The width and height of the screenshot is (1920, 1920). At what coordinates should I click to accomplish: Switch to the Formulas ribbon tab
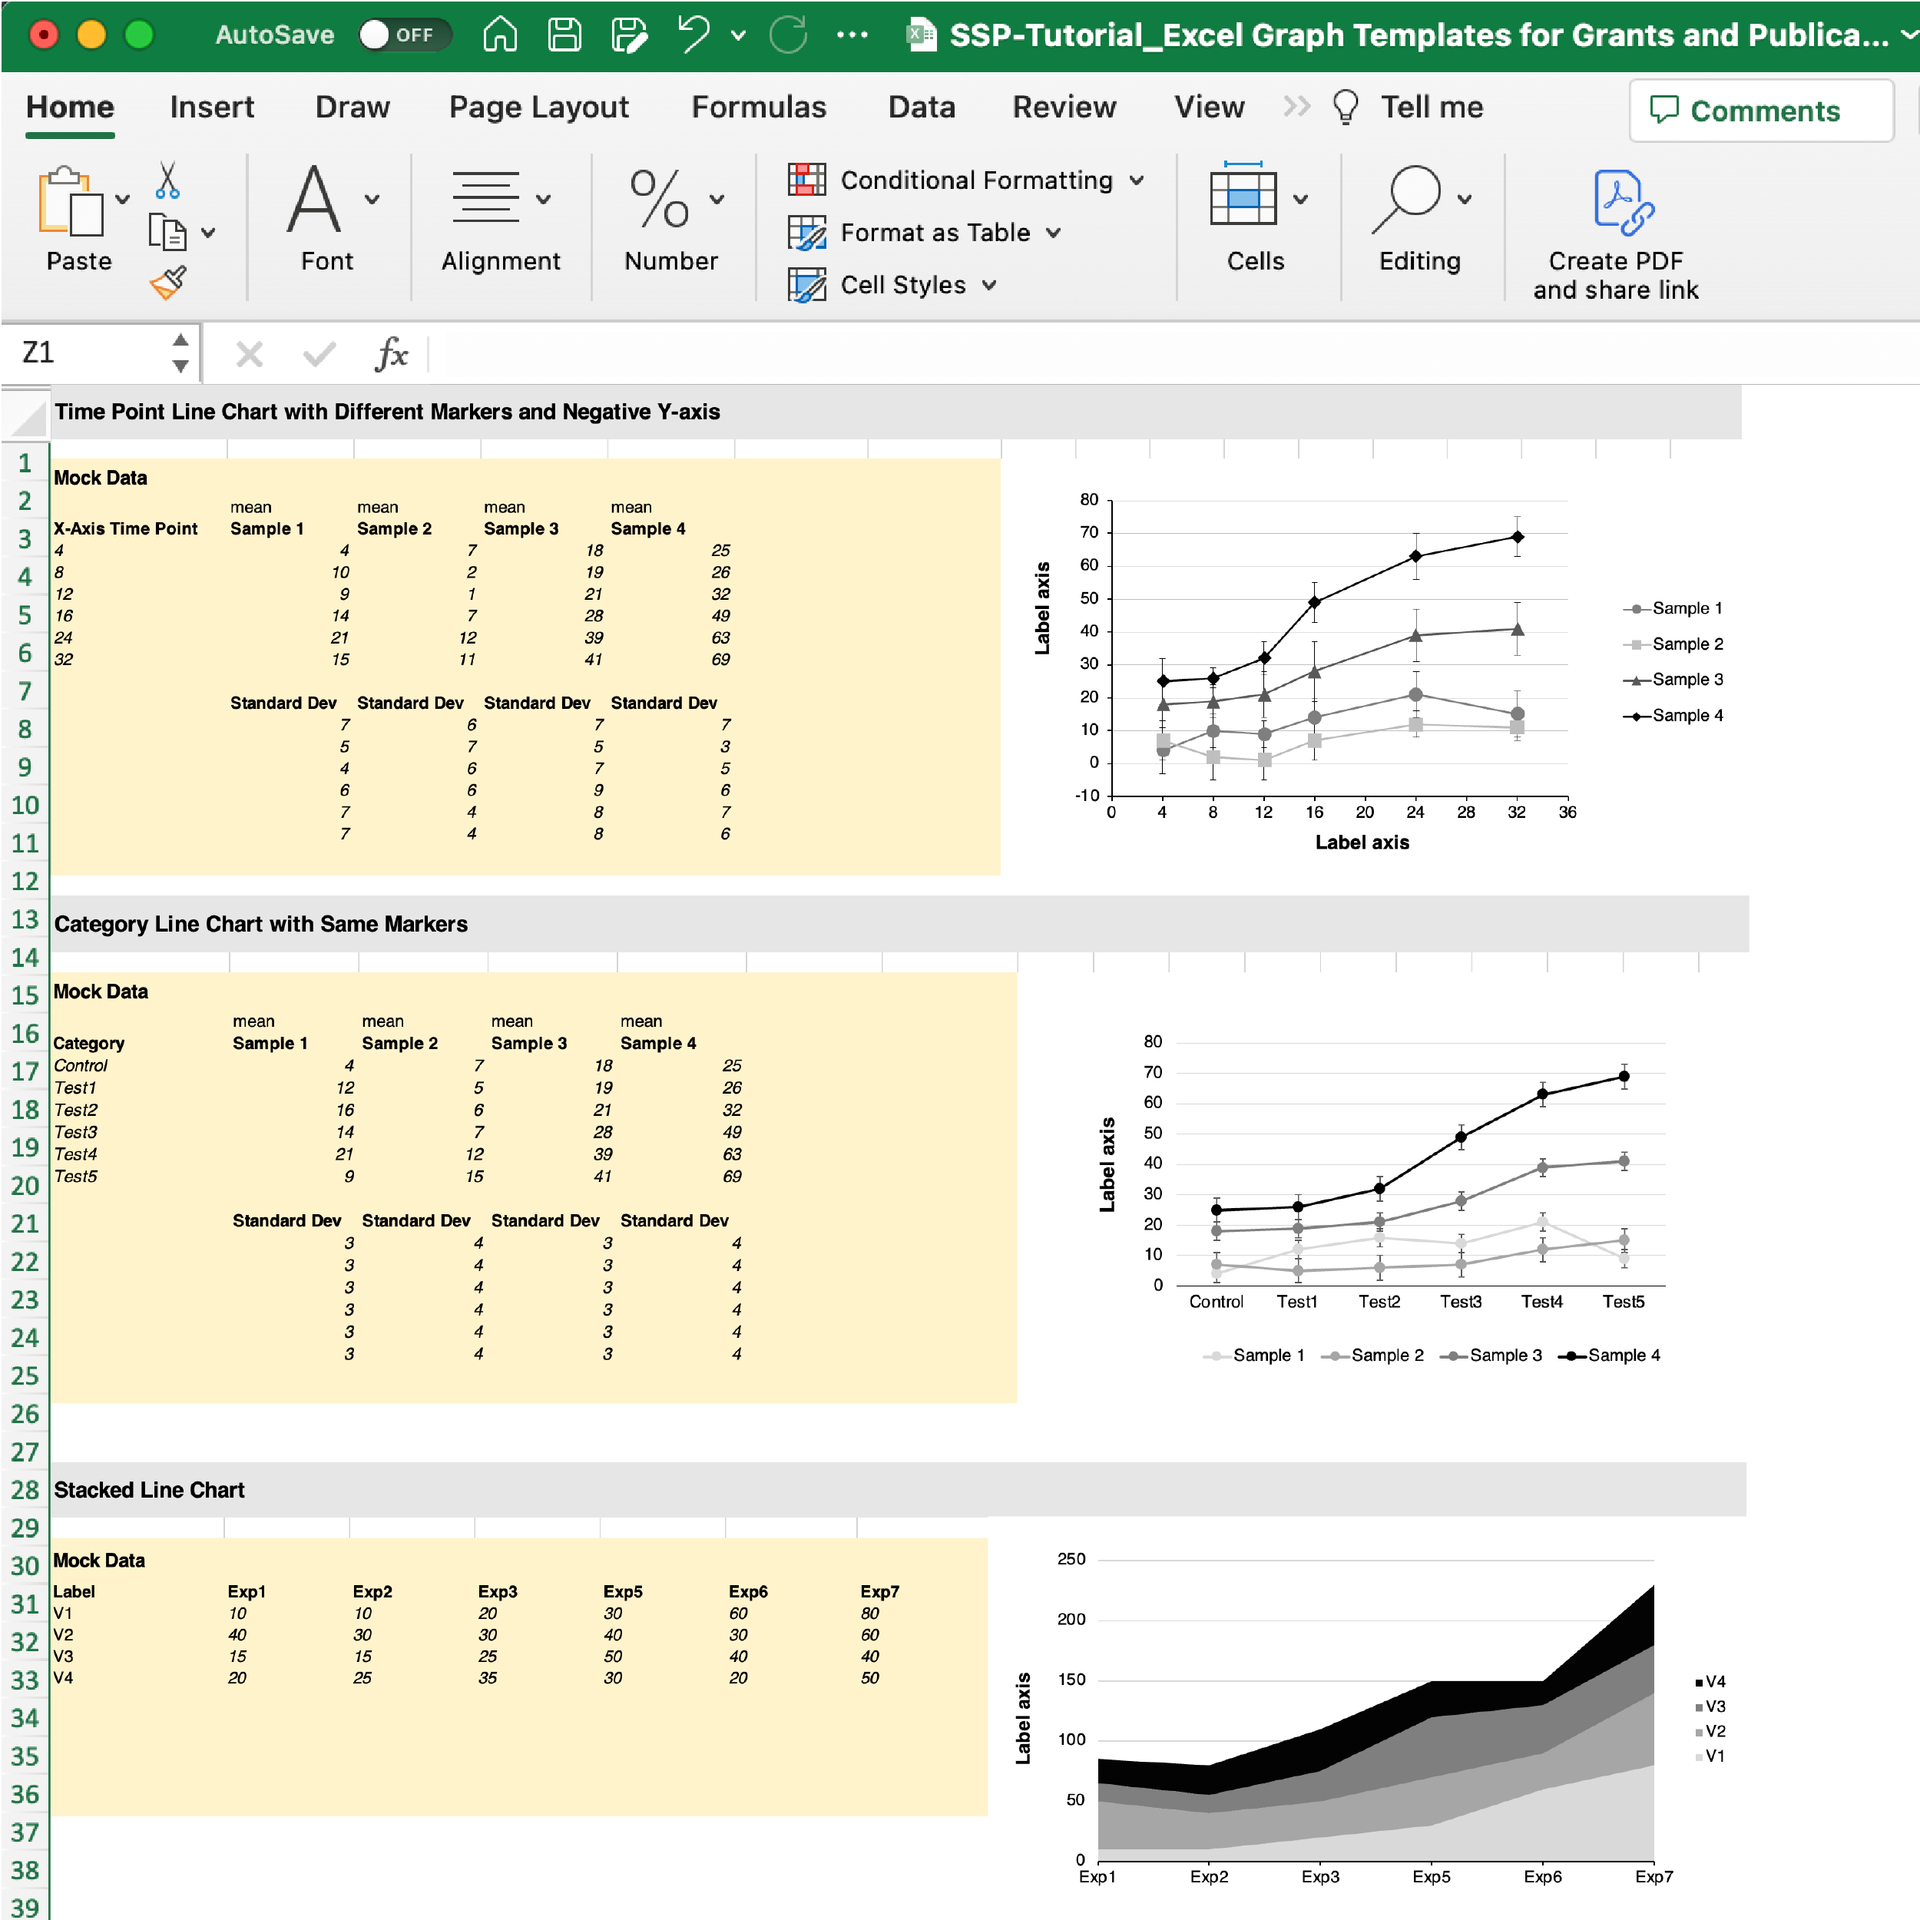[x=759, y=107]
